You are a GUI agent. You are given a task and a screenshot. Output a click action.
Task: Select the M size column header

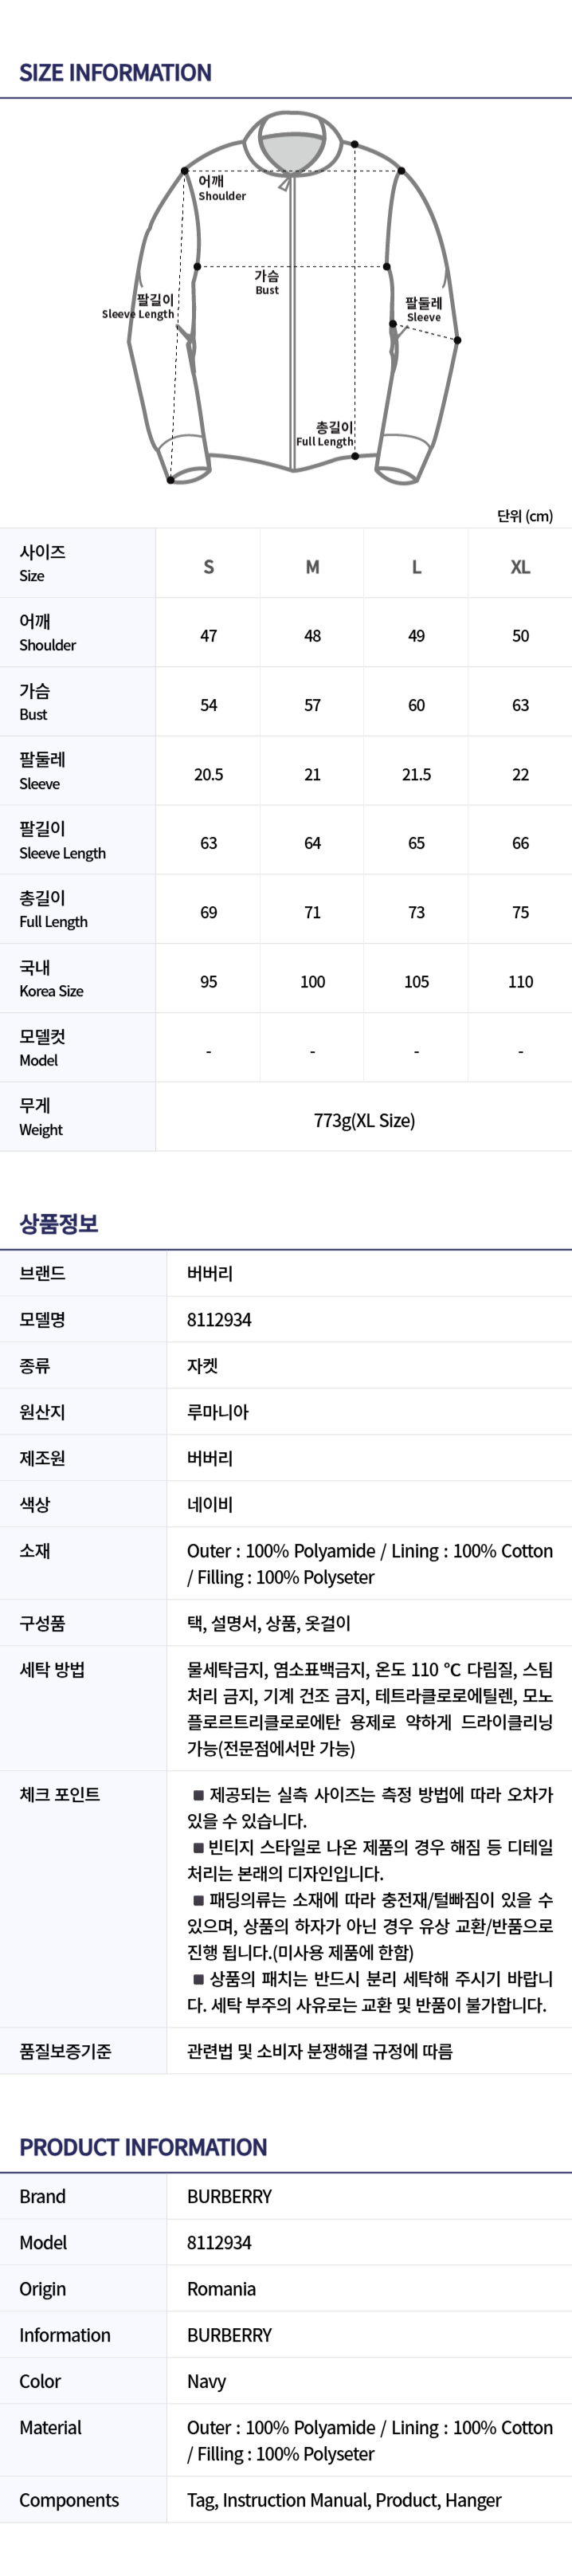312,567
